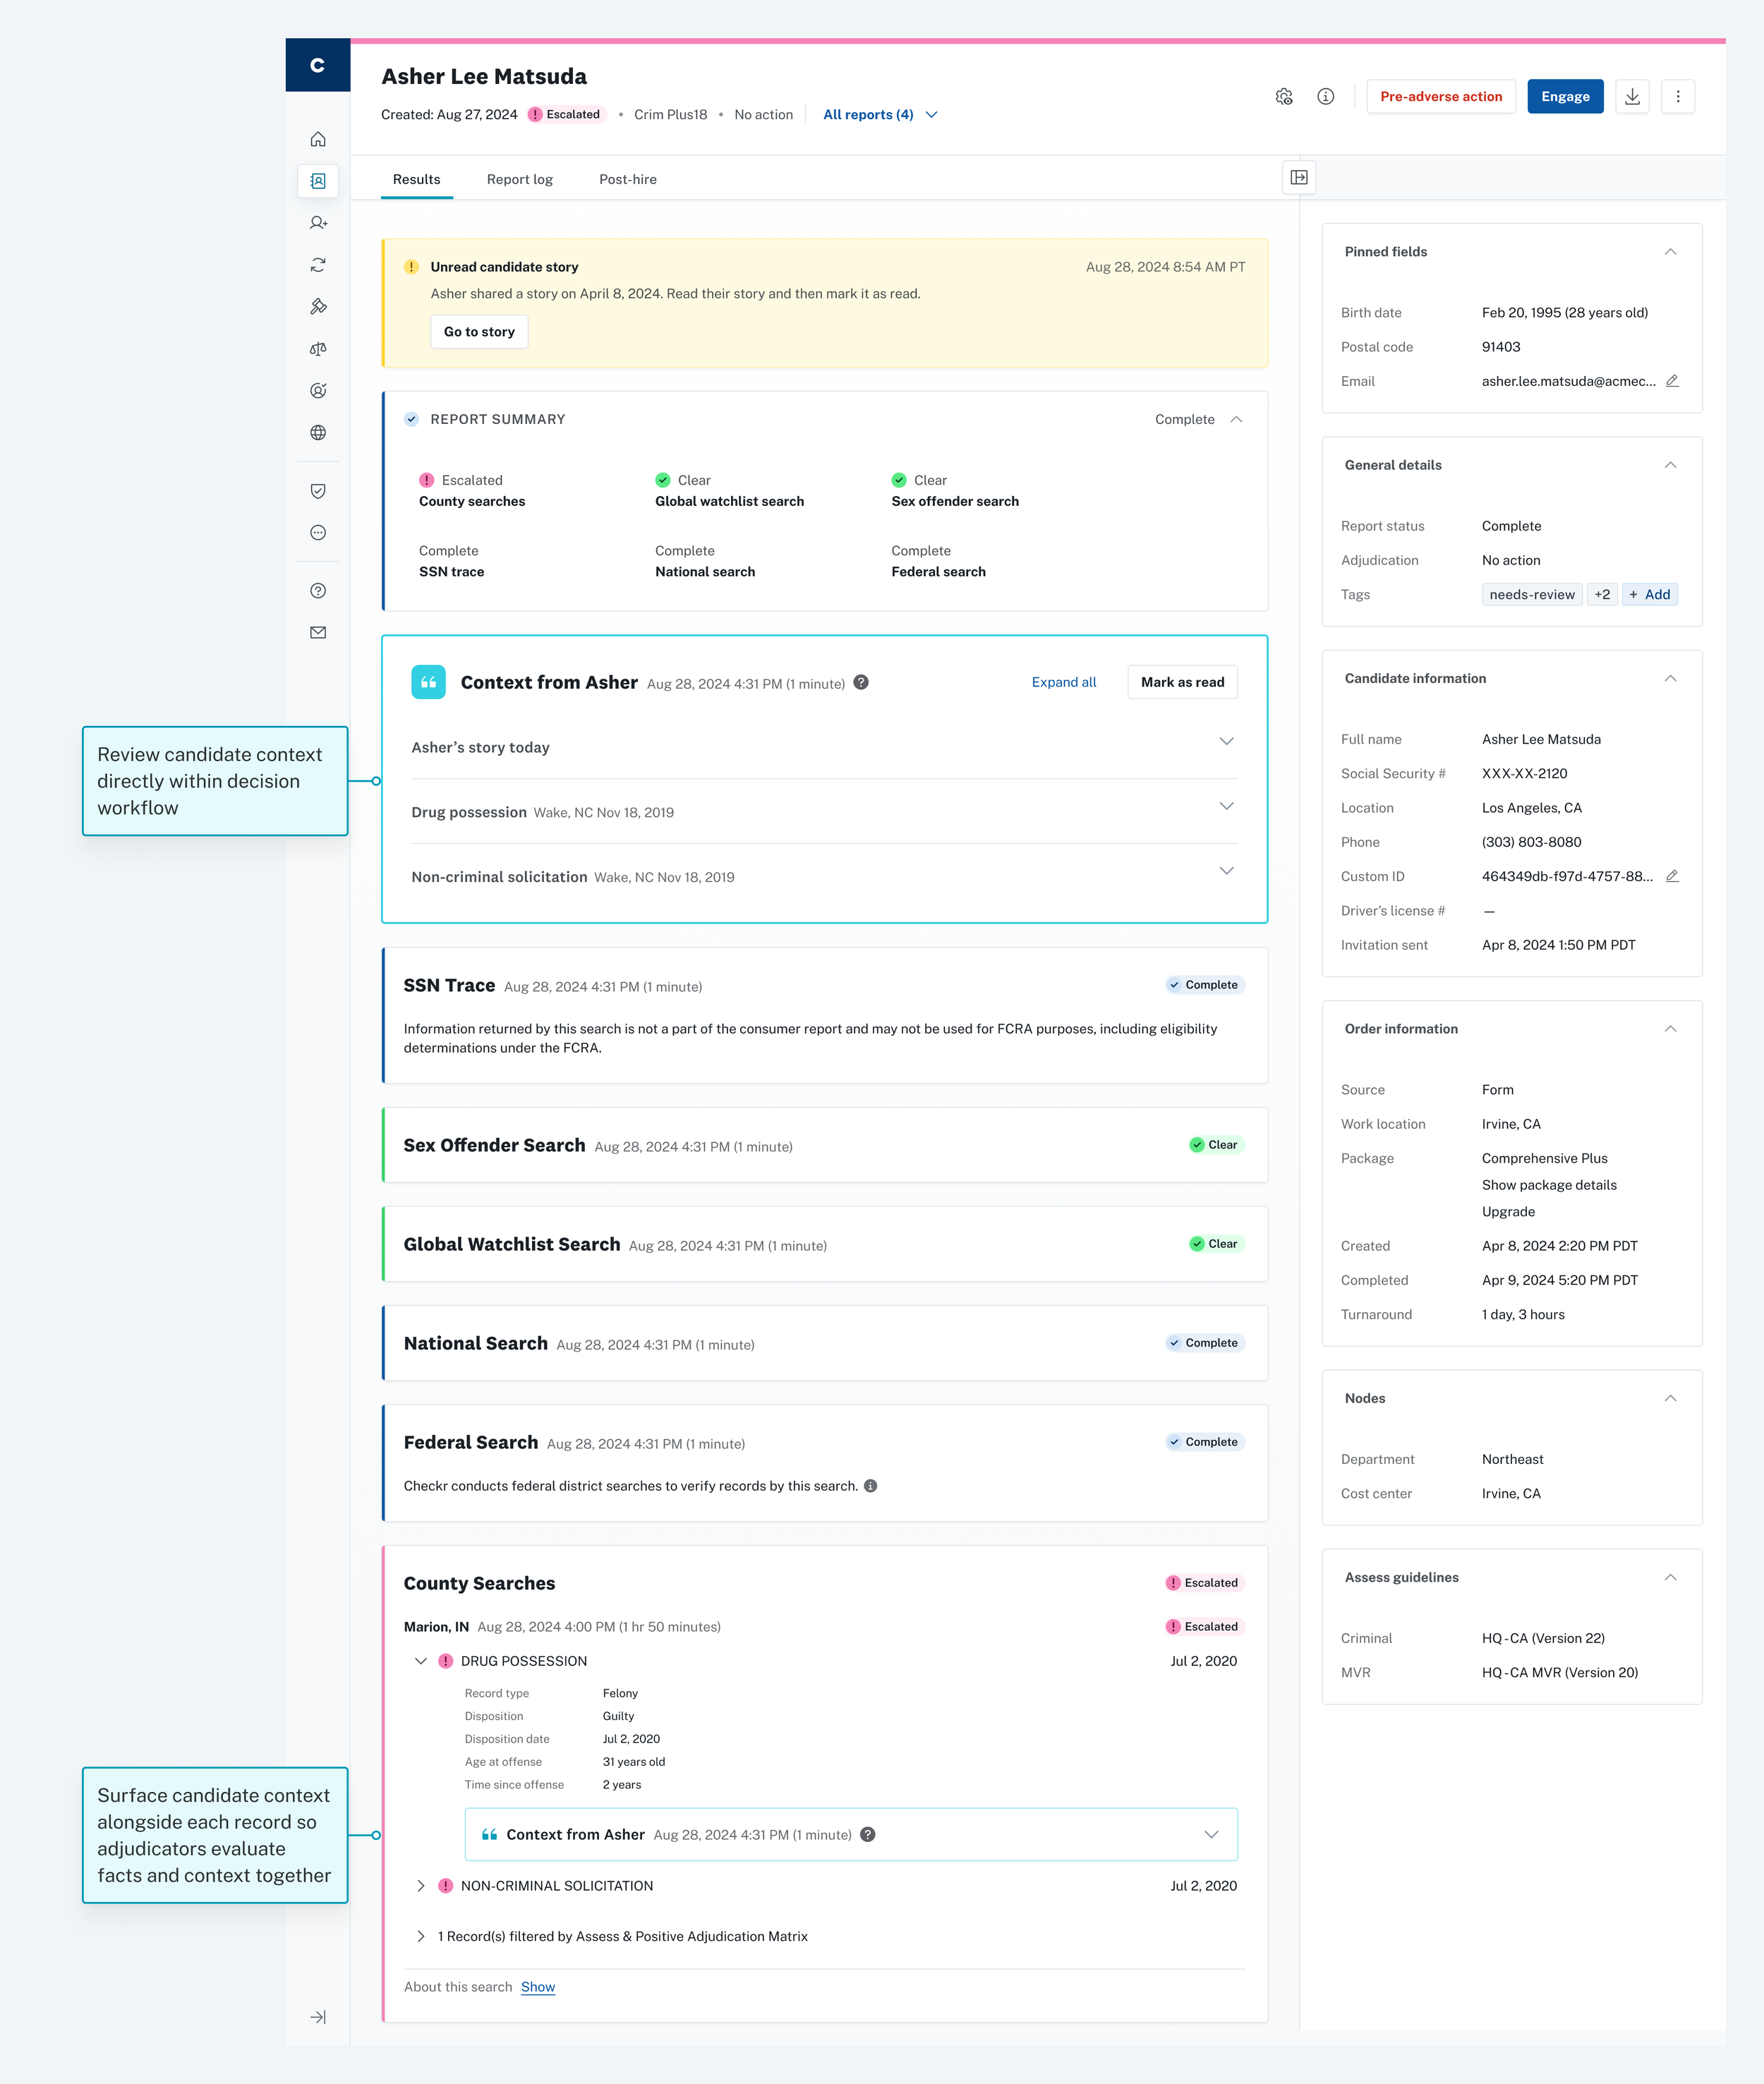Click the download report icon
1764x2084 pixels.
click(1632, 96)
